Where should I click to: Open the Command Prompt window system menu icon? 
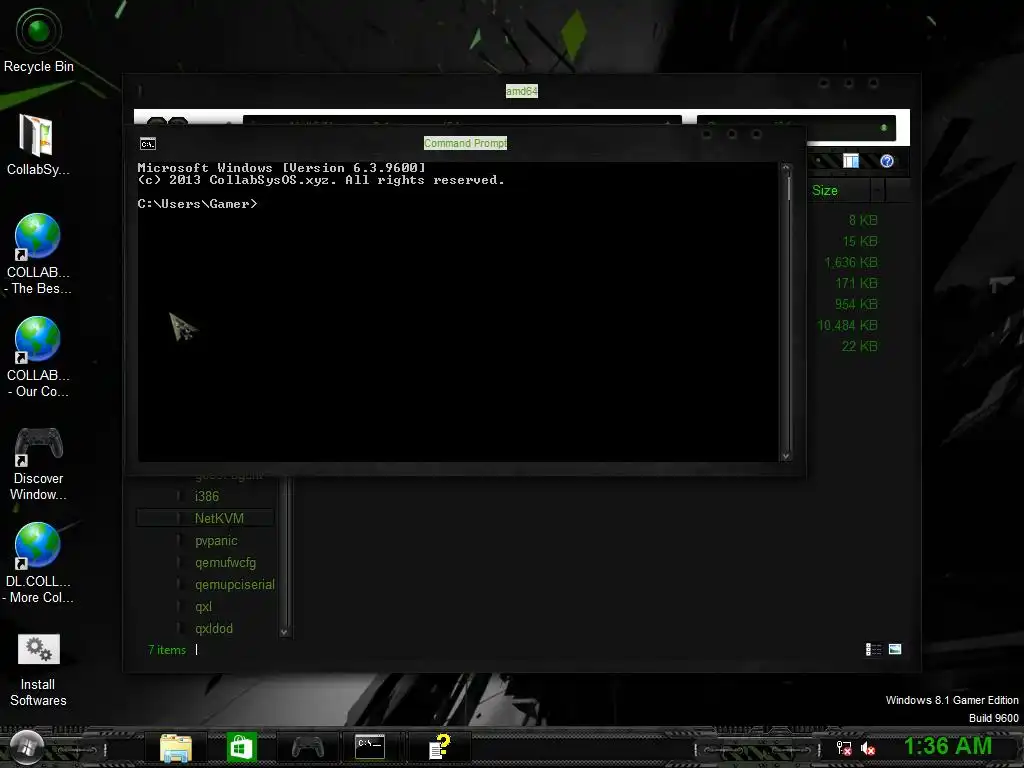148,144
